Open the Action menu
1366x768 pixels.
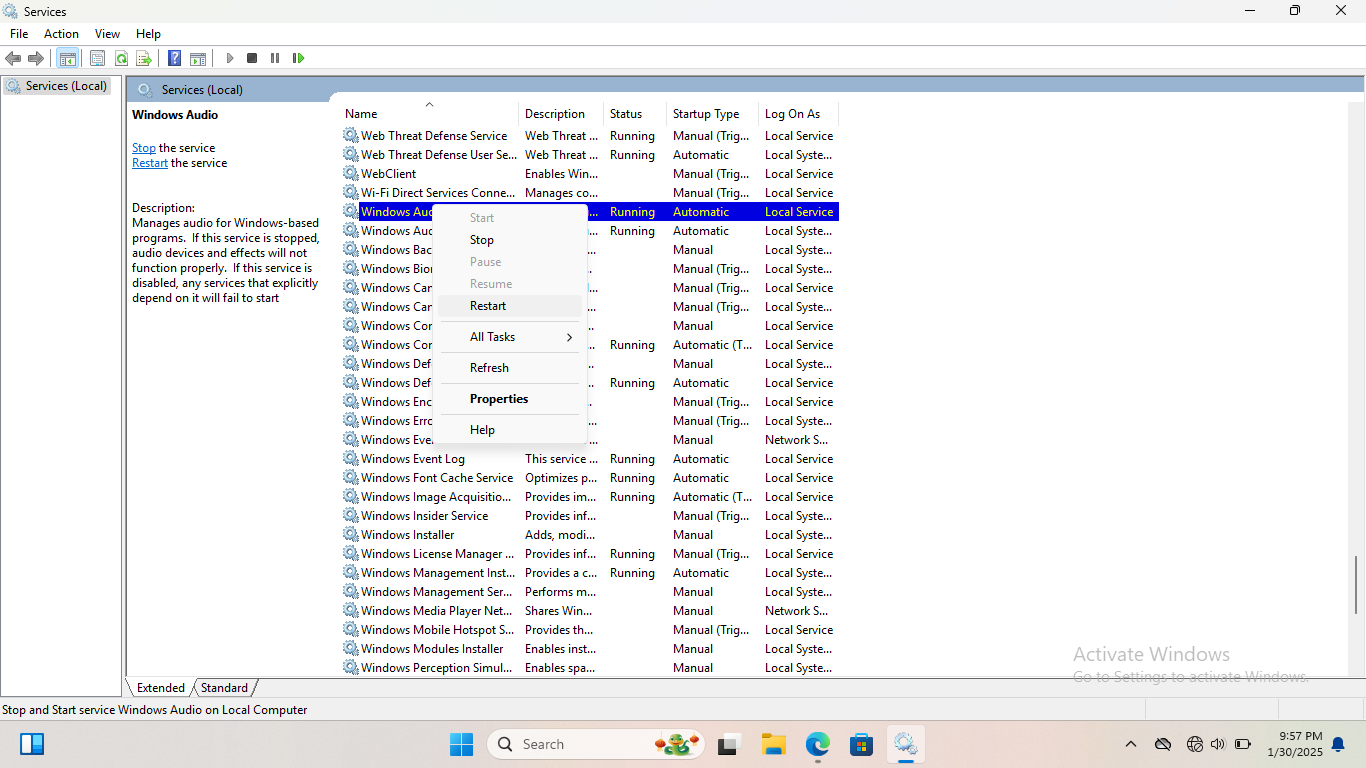pos(61,34)
